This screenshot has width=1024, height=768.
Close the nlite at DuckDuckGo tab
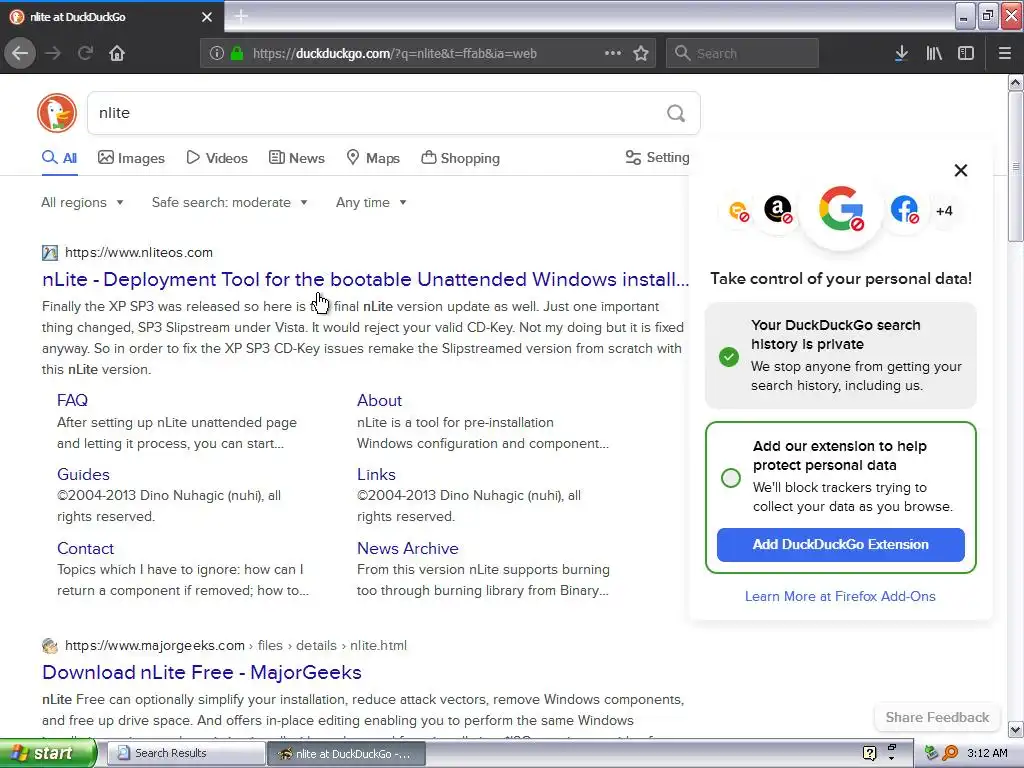pos(207,17)
